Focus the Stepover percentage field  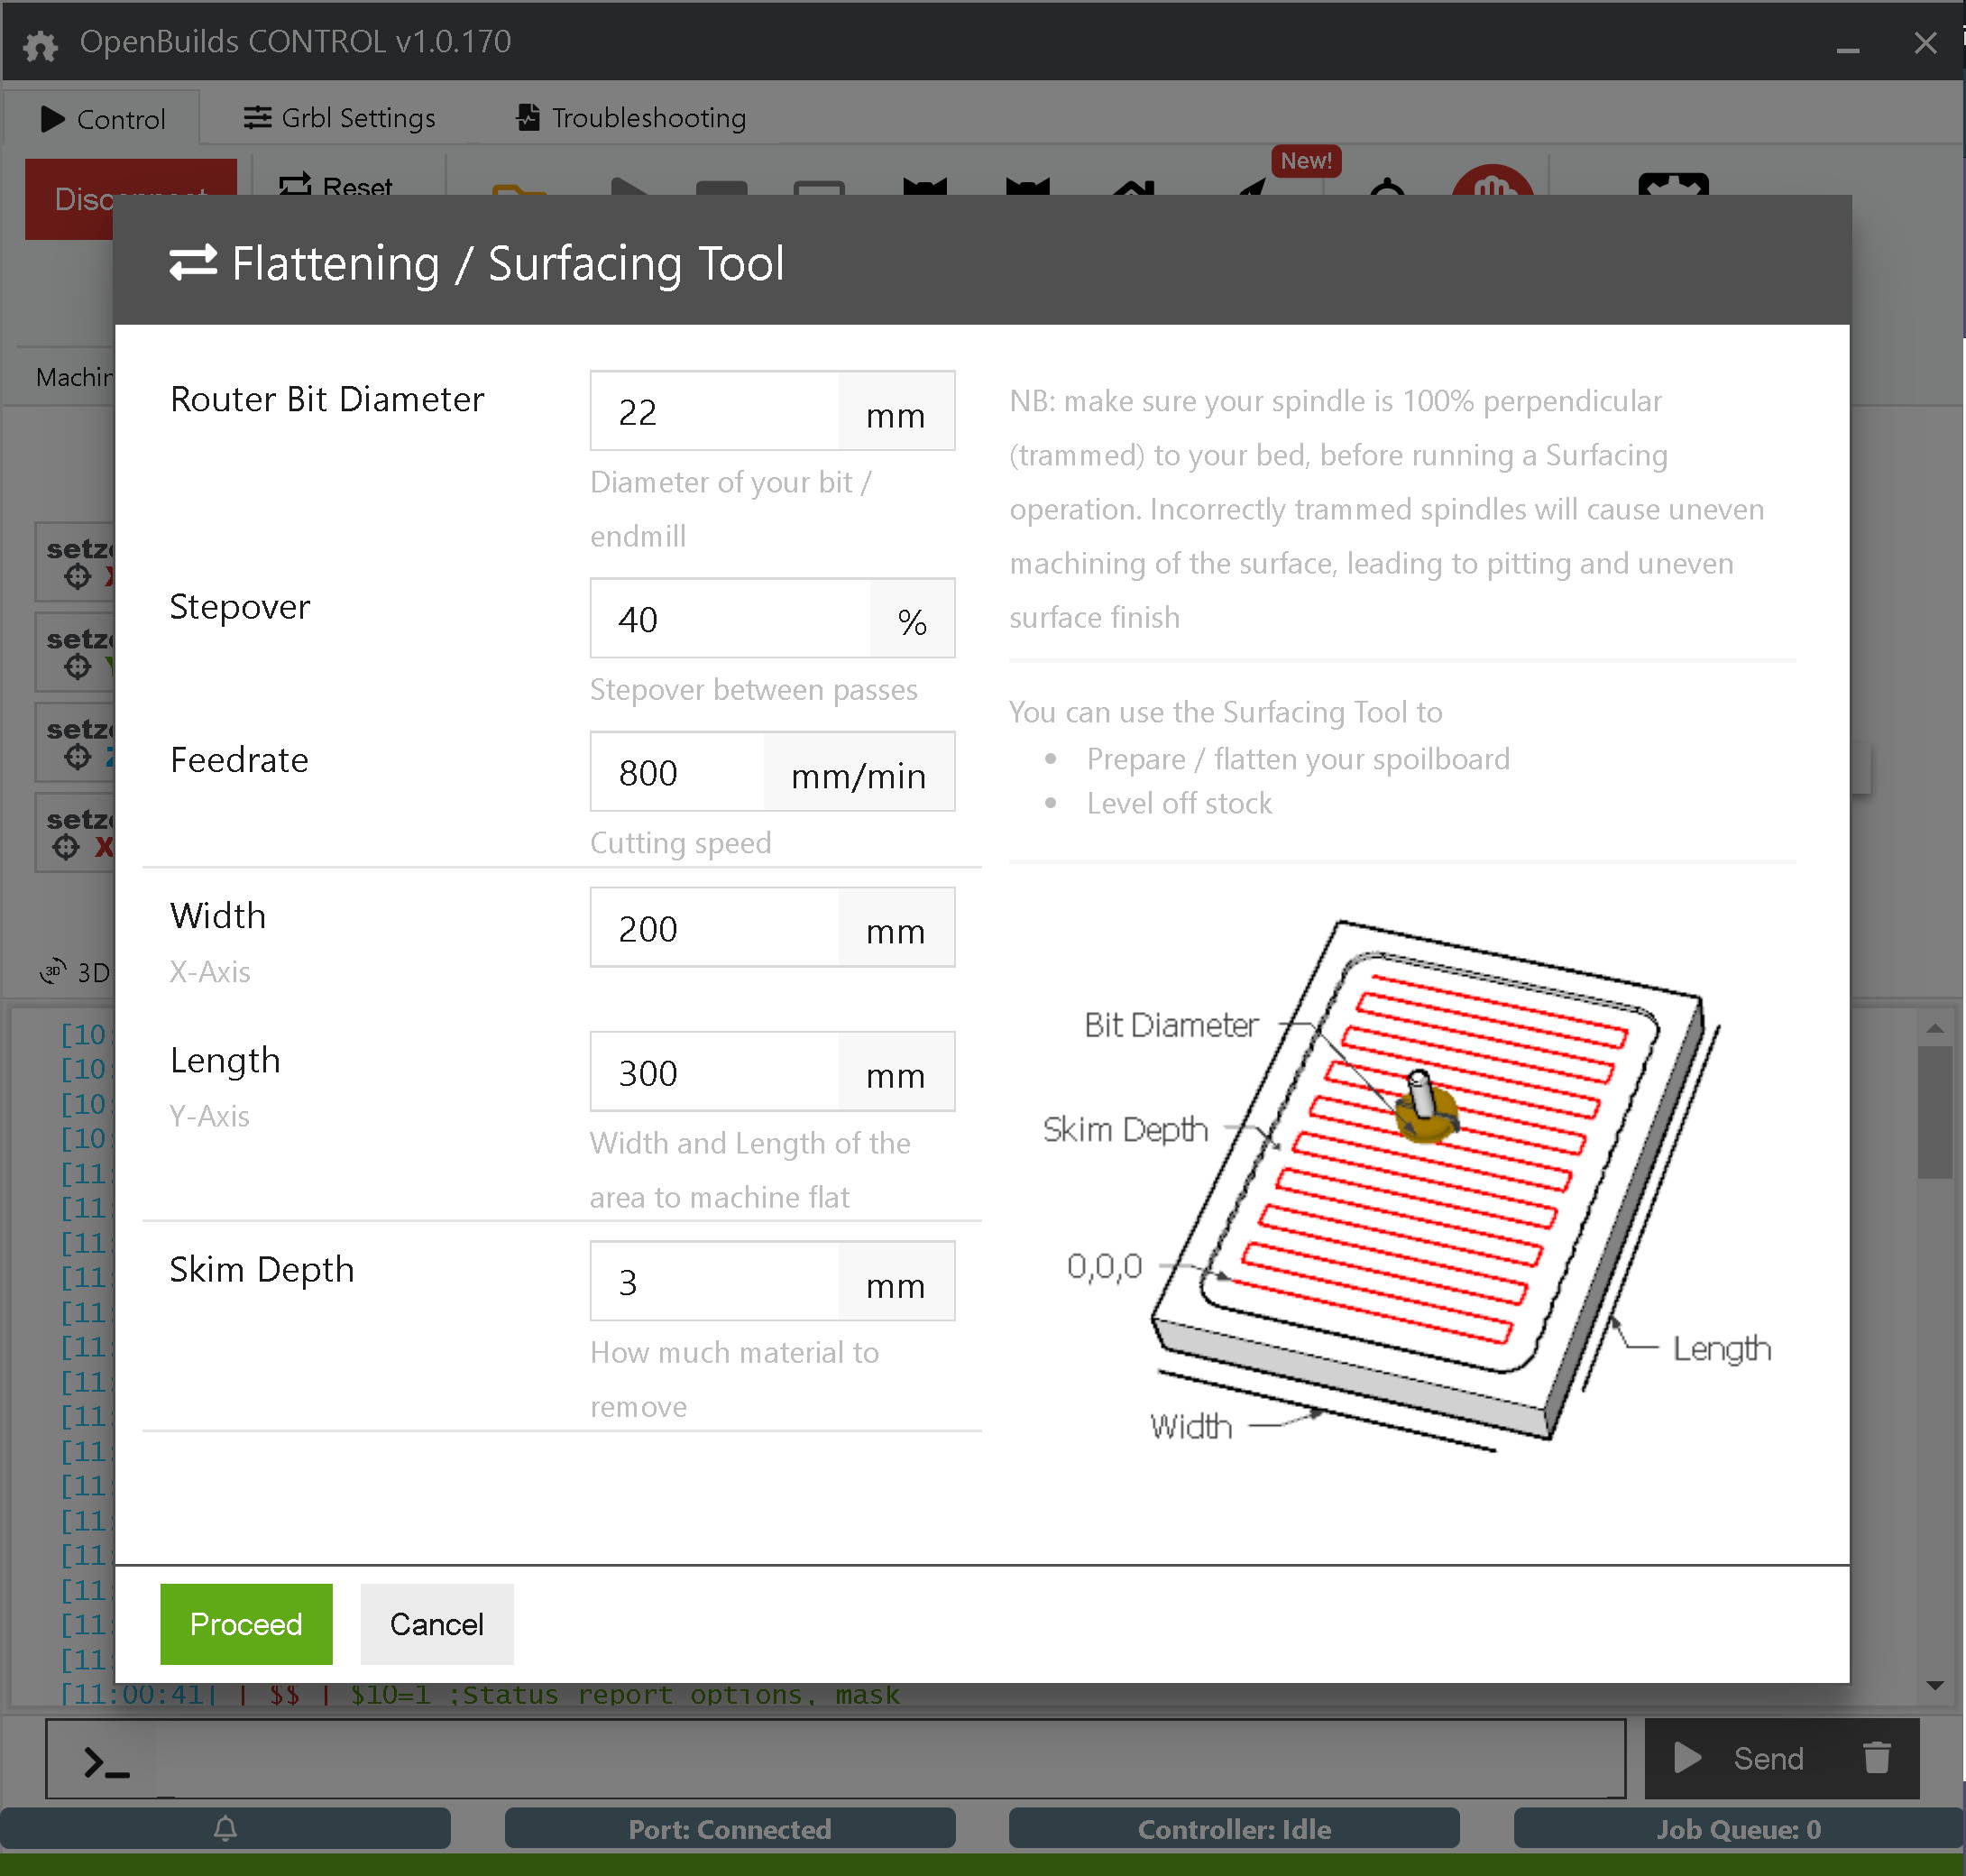tap(730, 619)
